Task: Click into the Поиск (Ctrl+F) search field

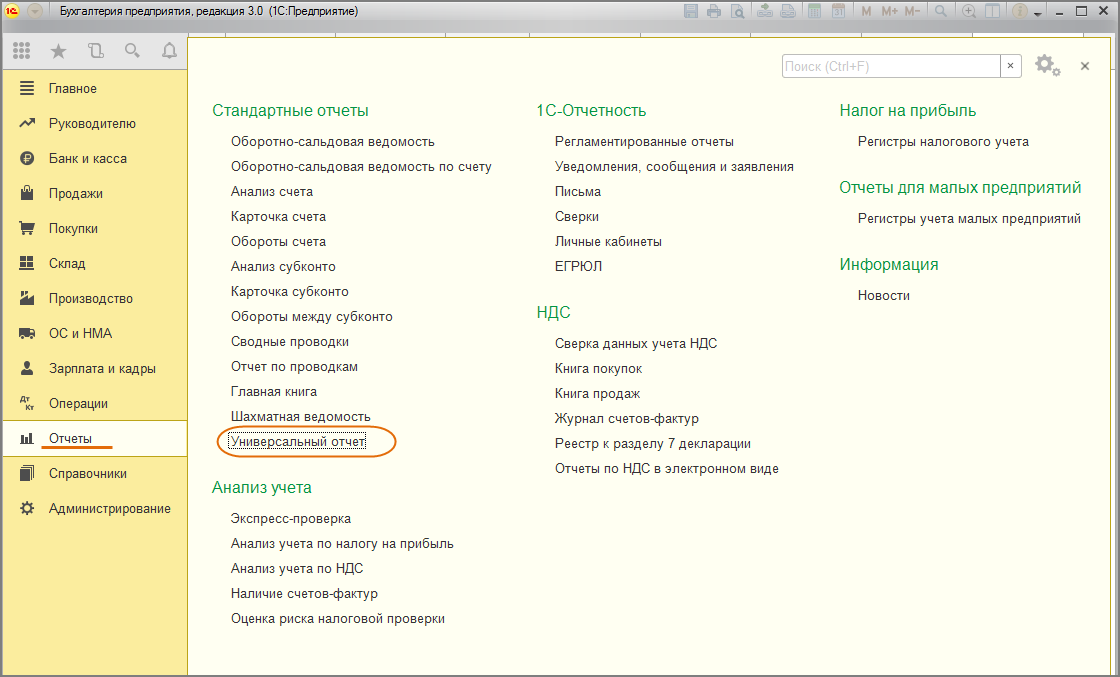Action: pyautogui.click(x=890, y=66)
